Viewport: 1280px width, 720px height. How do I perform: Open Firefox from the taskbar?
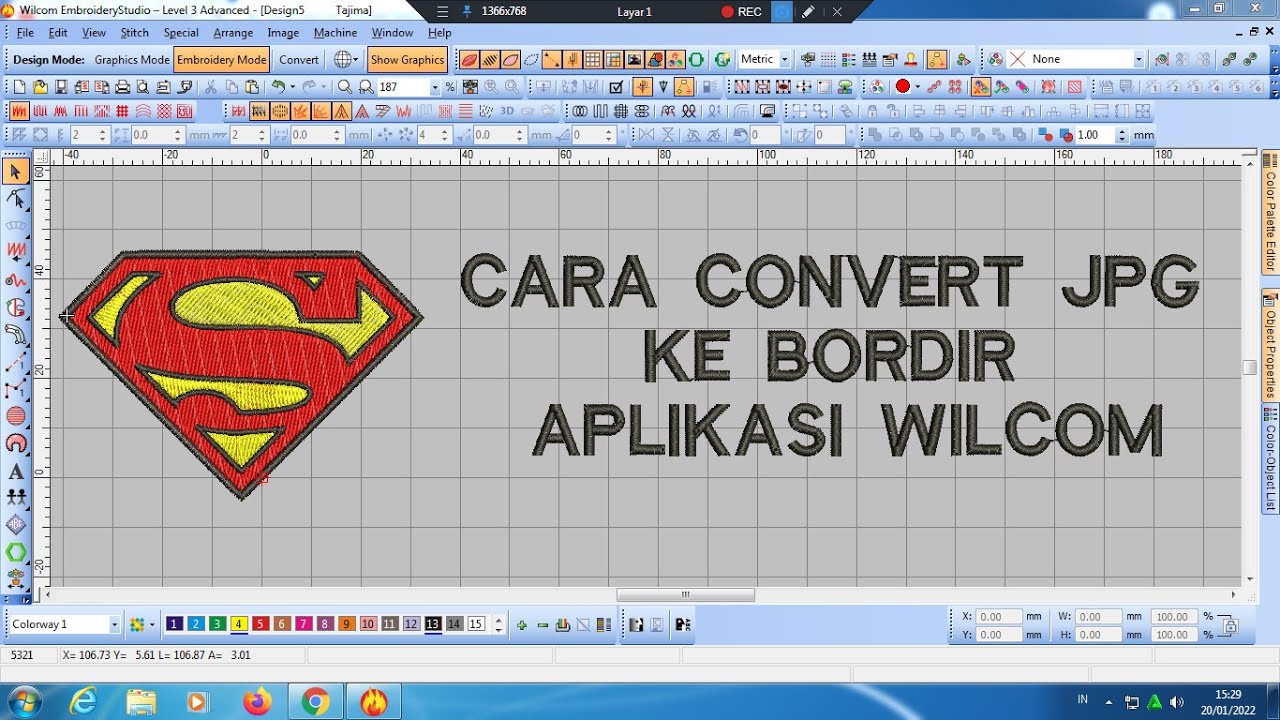click(x=257, y=702)
